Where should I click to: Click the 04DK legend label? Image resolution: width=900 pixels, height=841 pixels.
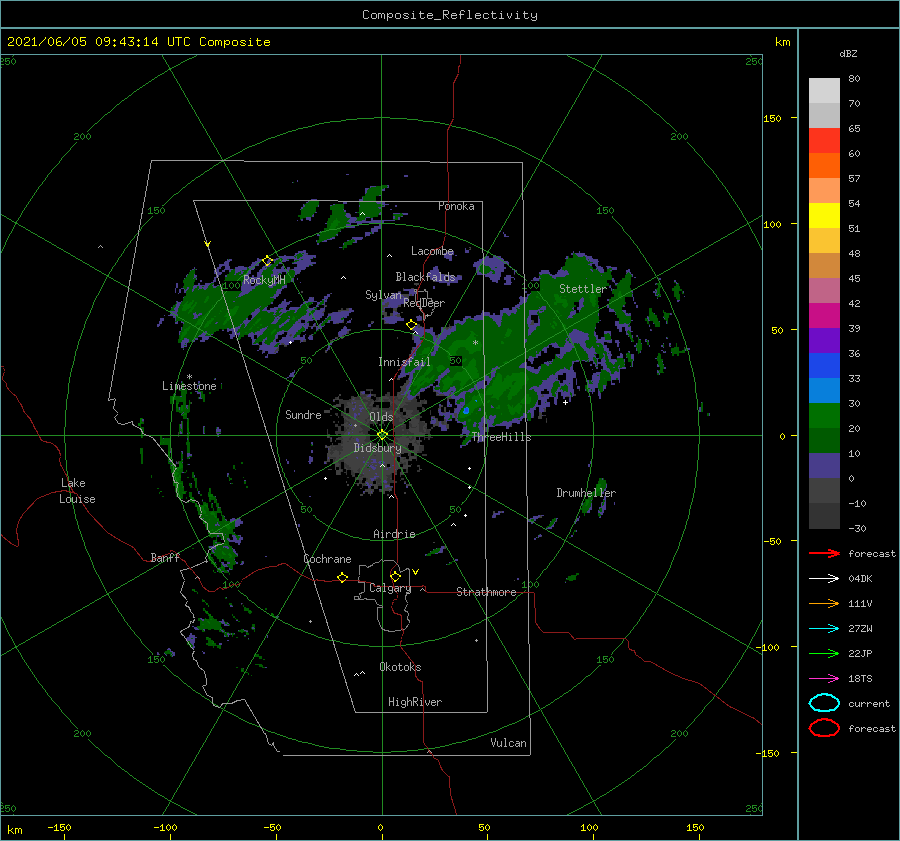coord(860,579)
